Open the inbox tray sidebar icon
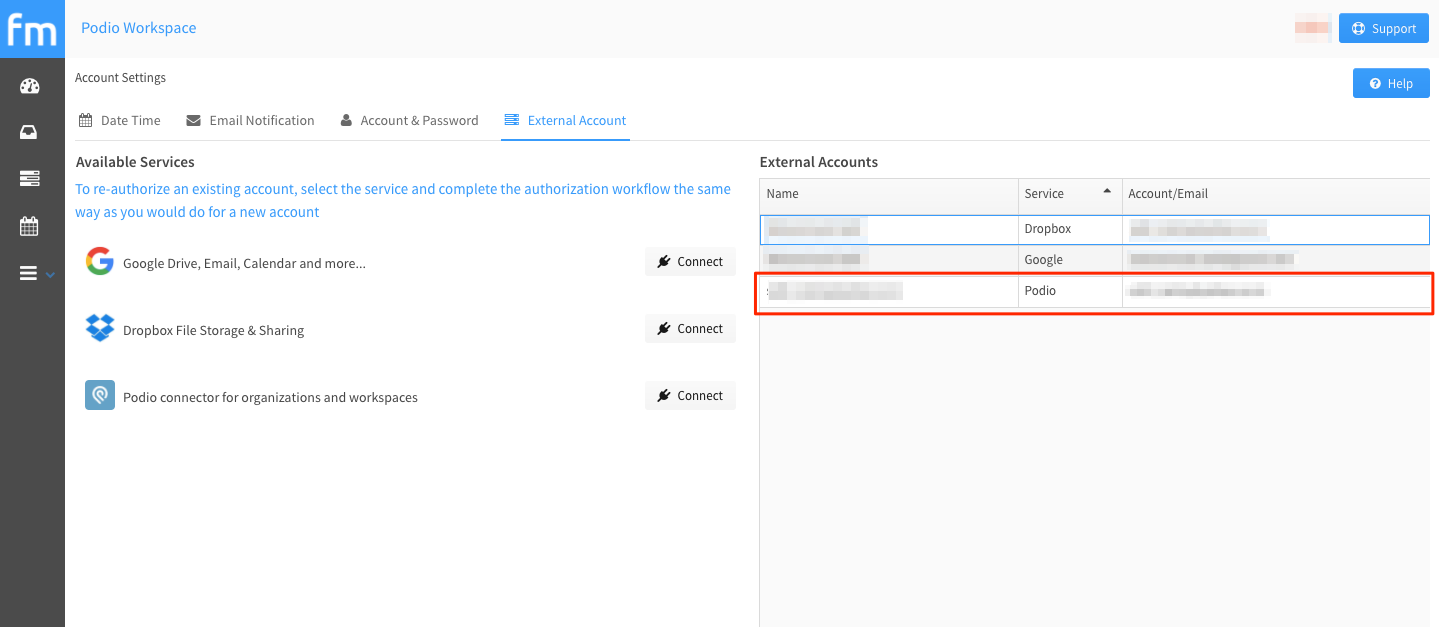Image resolution: width=1439 pixels, height=627 pixels. (x=29, y=132)
